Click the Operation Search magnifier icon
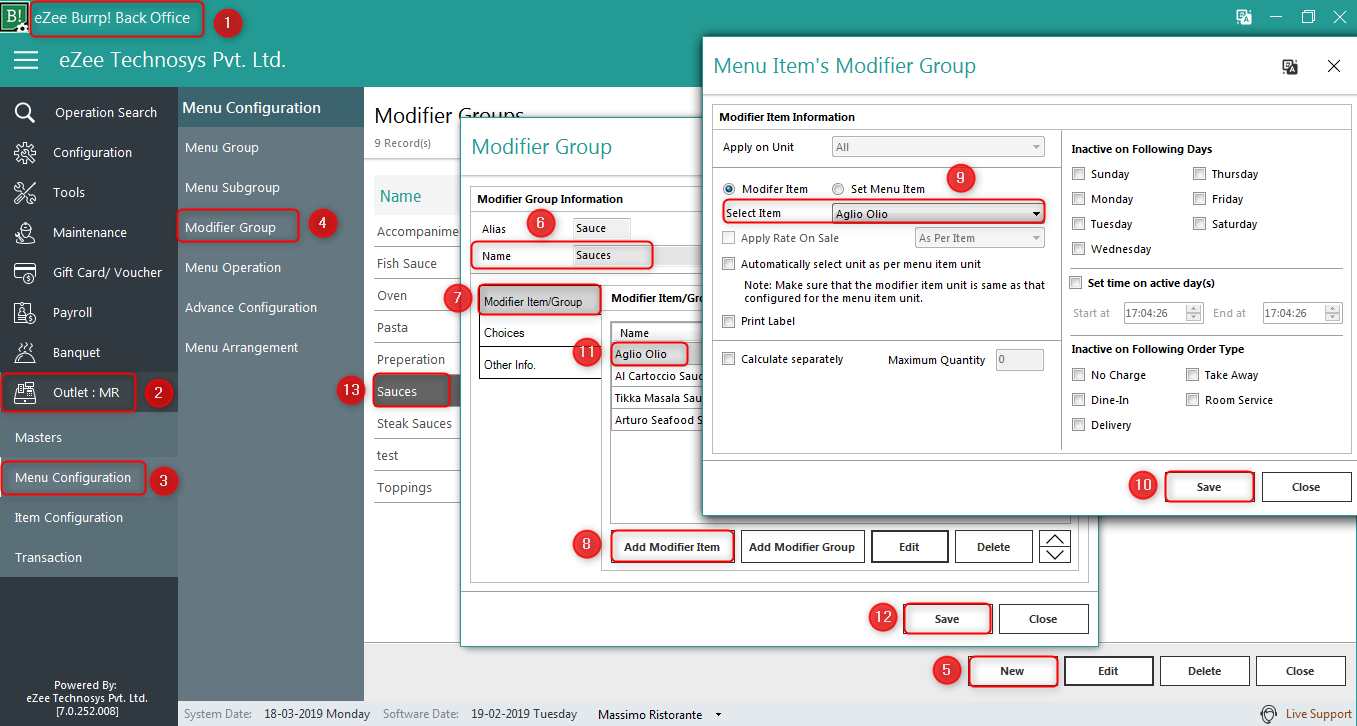Image resolution: width=1357 pixels, height=726 pixels. (25, 112)
